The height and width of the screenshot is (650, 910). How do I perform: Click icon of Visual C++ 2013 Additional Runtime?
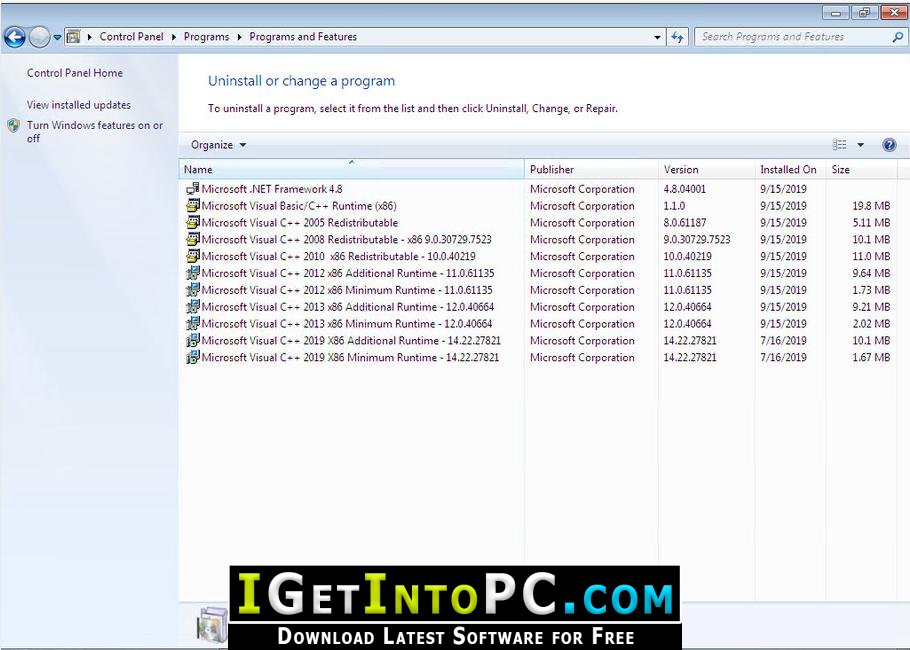(193, 306)
